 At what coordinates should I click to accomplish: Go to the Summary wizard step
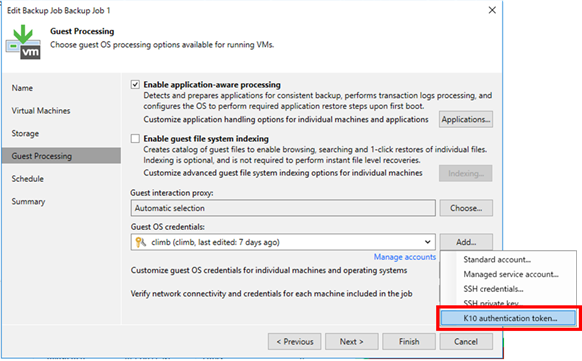(28, 201)
